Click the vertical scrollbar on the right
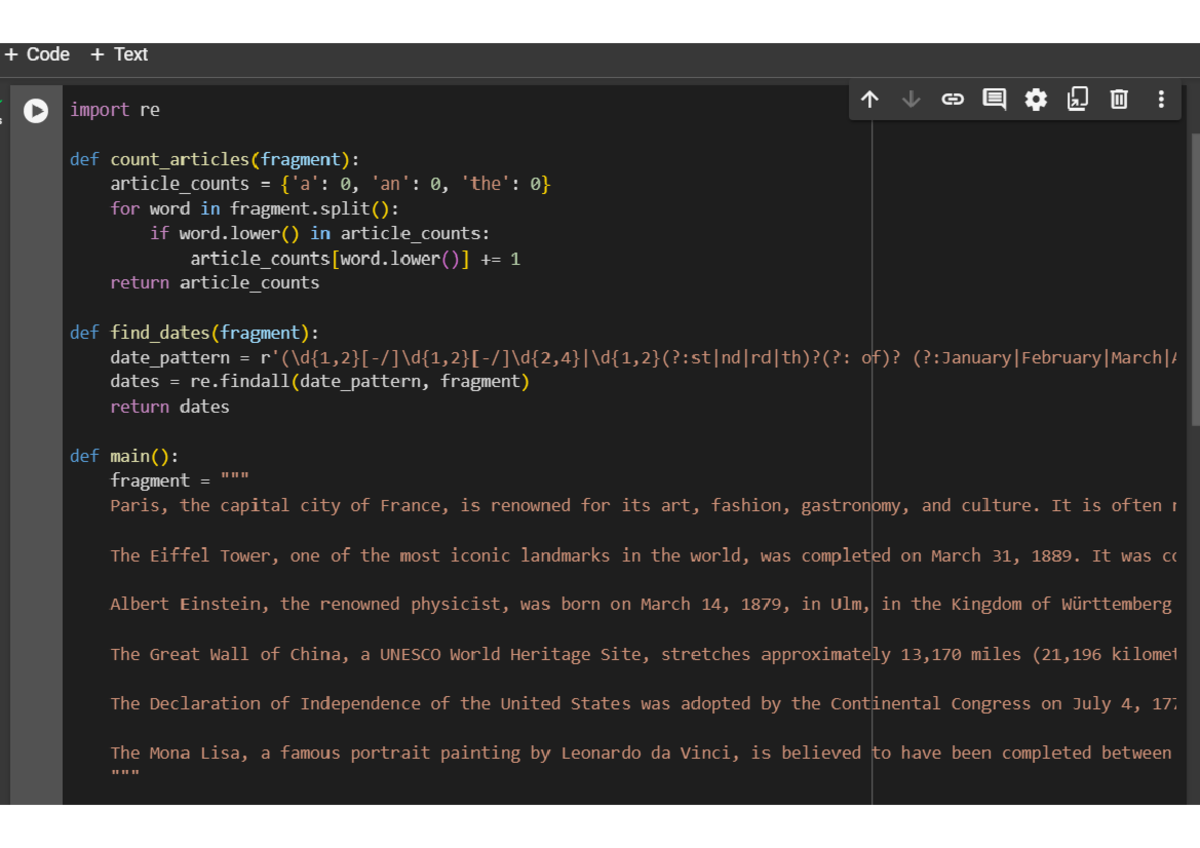Screen dimensions: 1200x848 point(1194,280)
